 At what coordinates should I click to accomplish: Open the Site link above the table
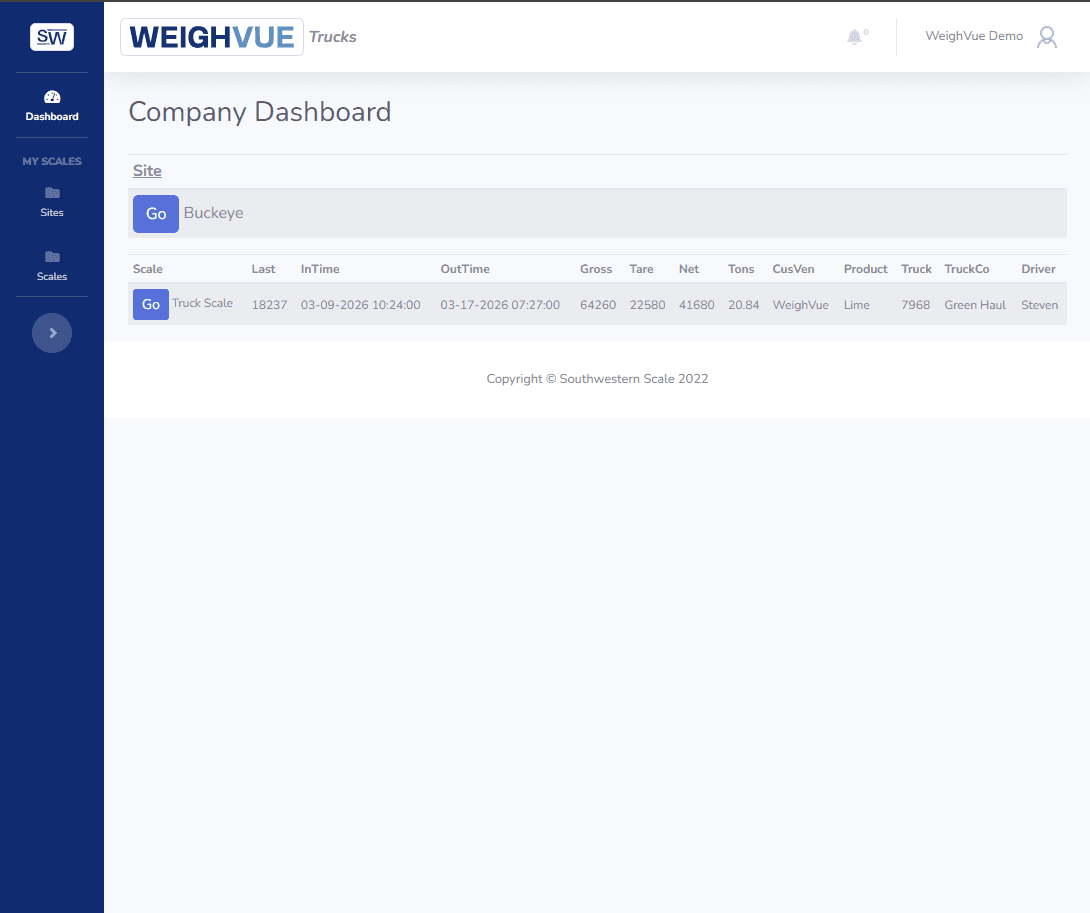[147, 170]
